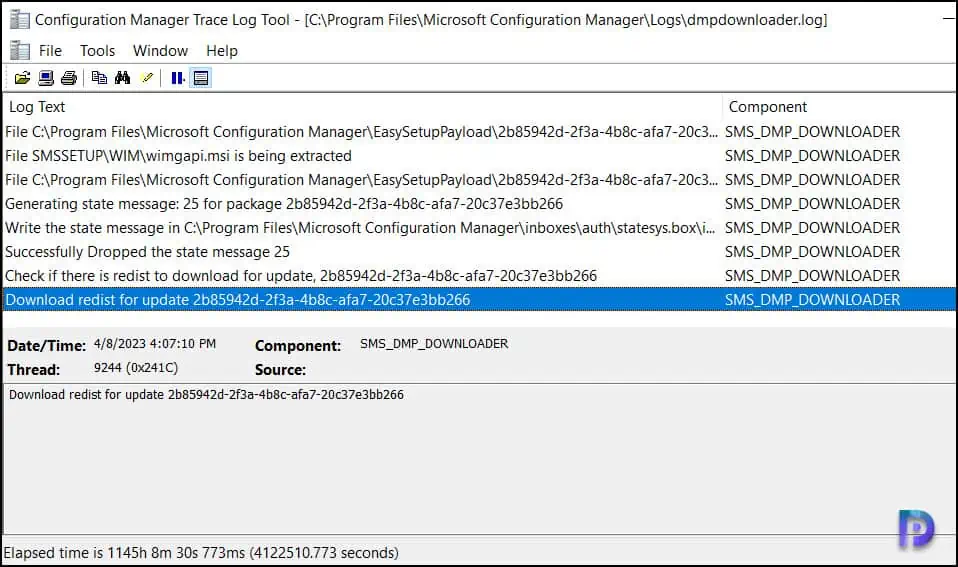Open the Window menu
The width and height of the screenshot is (958, 567).
click(160, 51)
